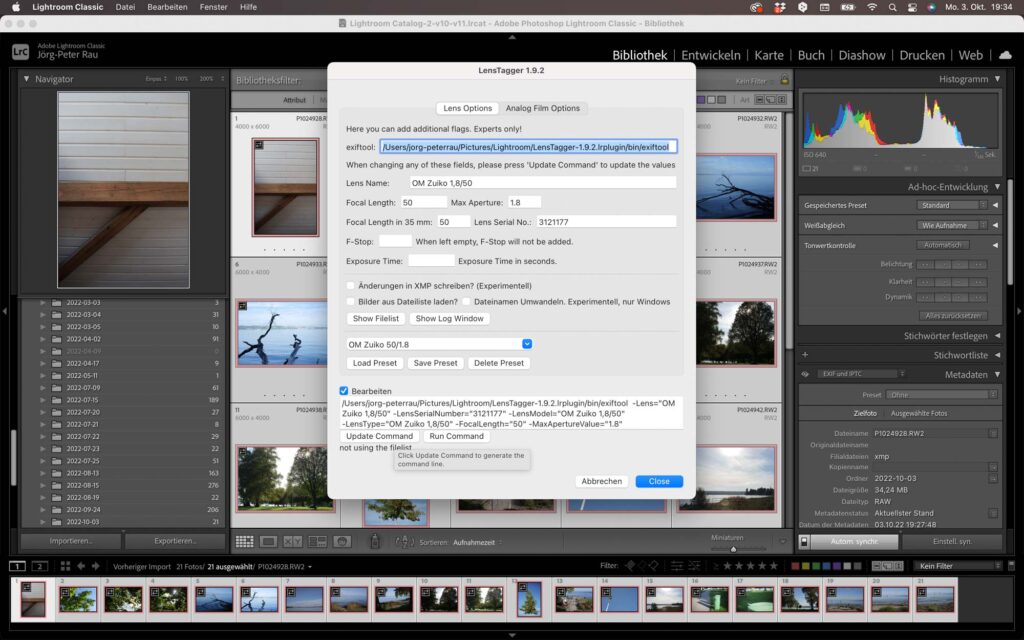The width and height of the screenshot is (1024, 640).
Task: Check 'Bilder aus Dateiliste laden?' option
Action: click(x=351, y=302)
